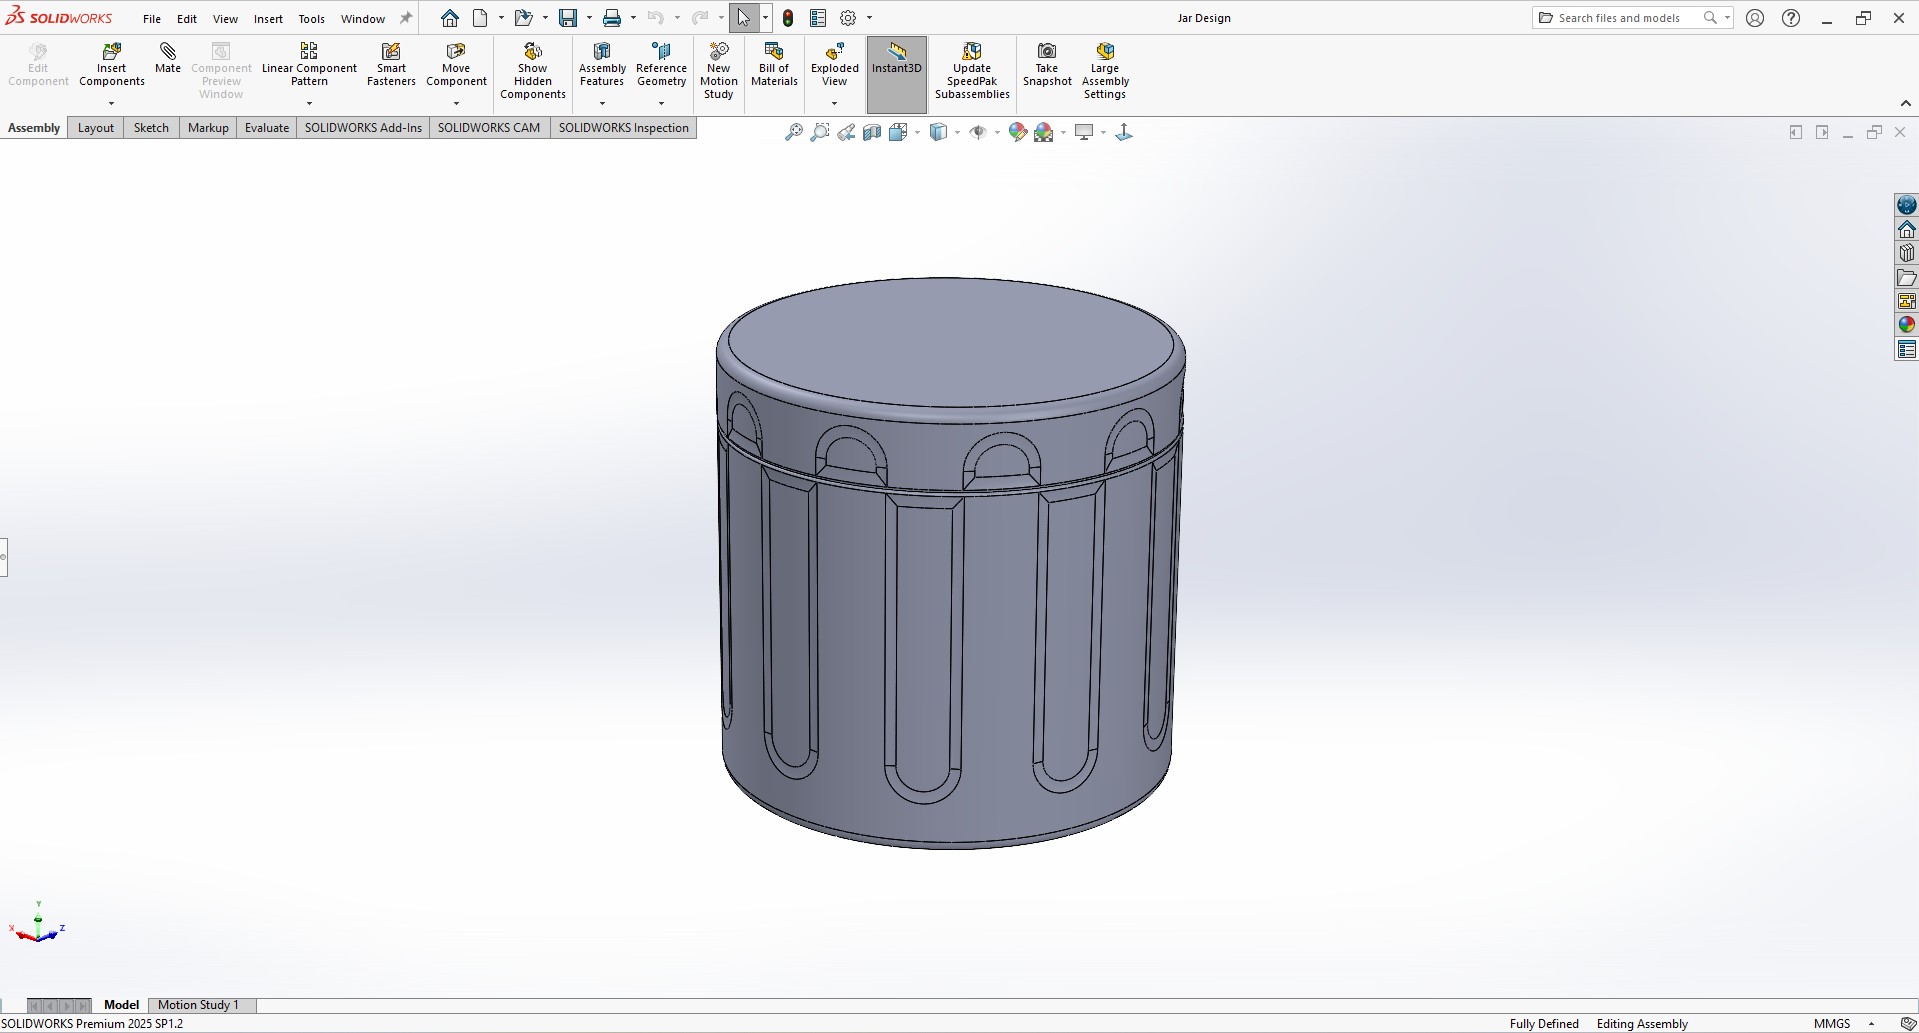
Task: Click Bill of Materials icon
Action: [x=773, y=52]
